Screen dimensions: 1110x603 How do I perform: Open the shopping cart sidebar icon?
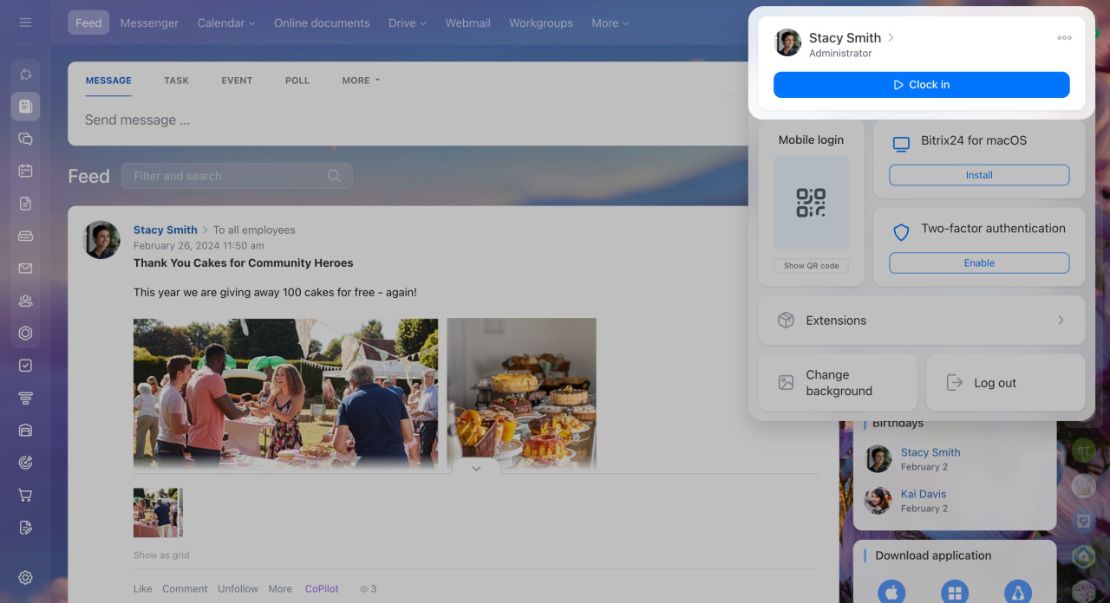click(x=25, y=495)
